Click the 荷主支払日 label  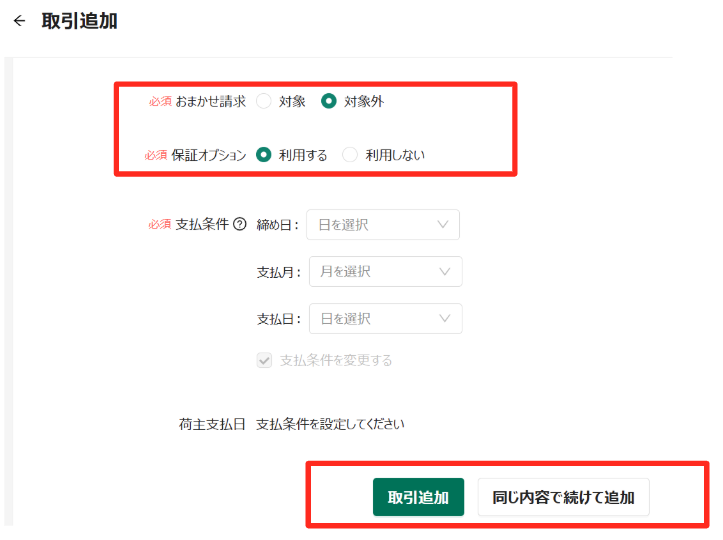212,424
